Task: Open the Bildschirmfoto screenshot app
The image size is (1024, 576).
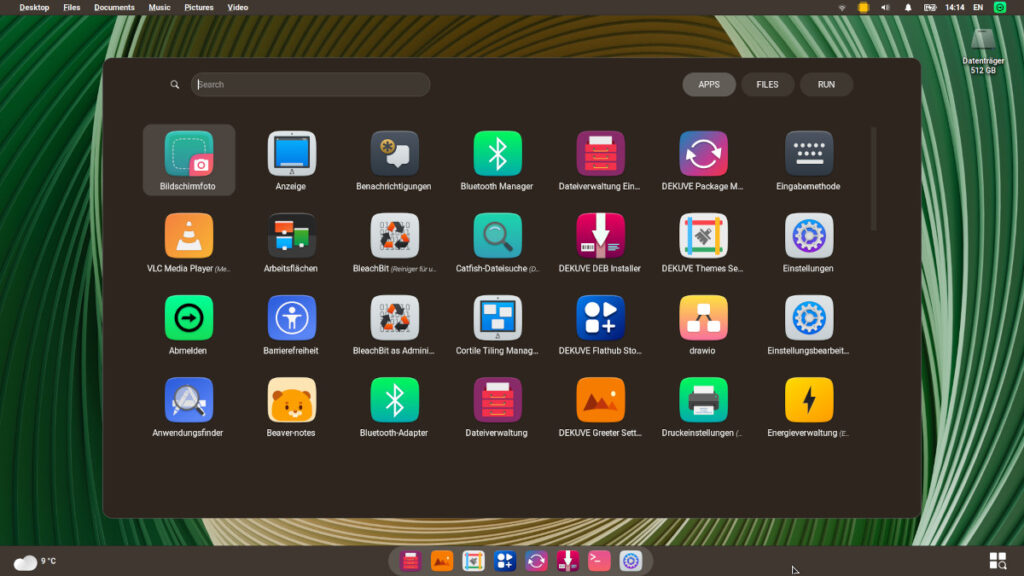Action: pyautogui.click(x=188, y=154)
